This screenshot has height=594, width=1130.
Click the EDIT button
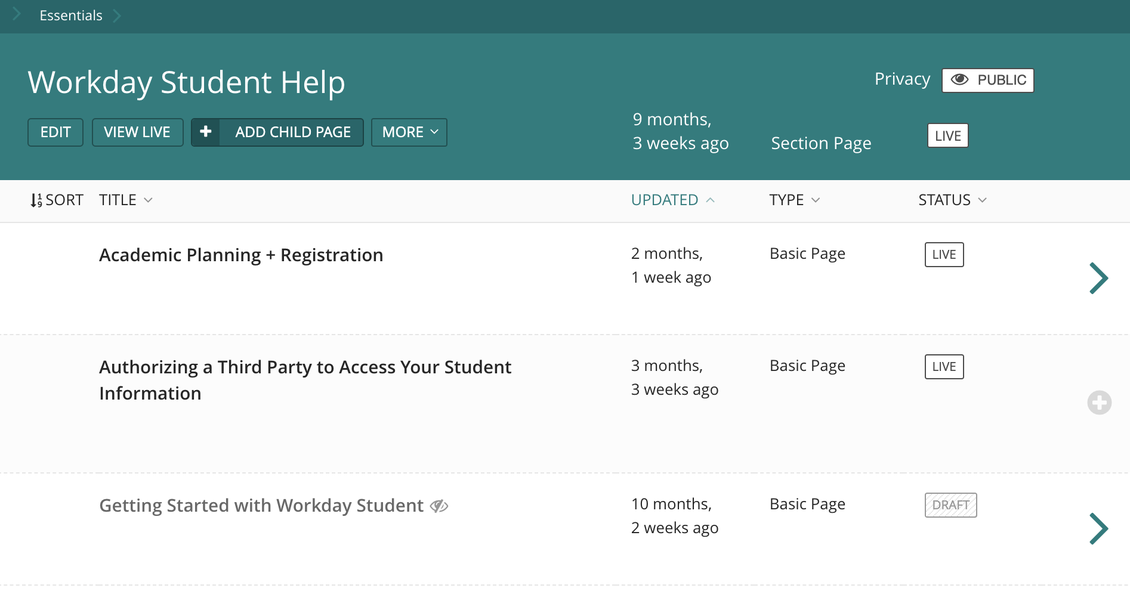(55, 133)
